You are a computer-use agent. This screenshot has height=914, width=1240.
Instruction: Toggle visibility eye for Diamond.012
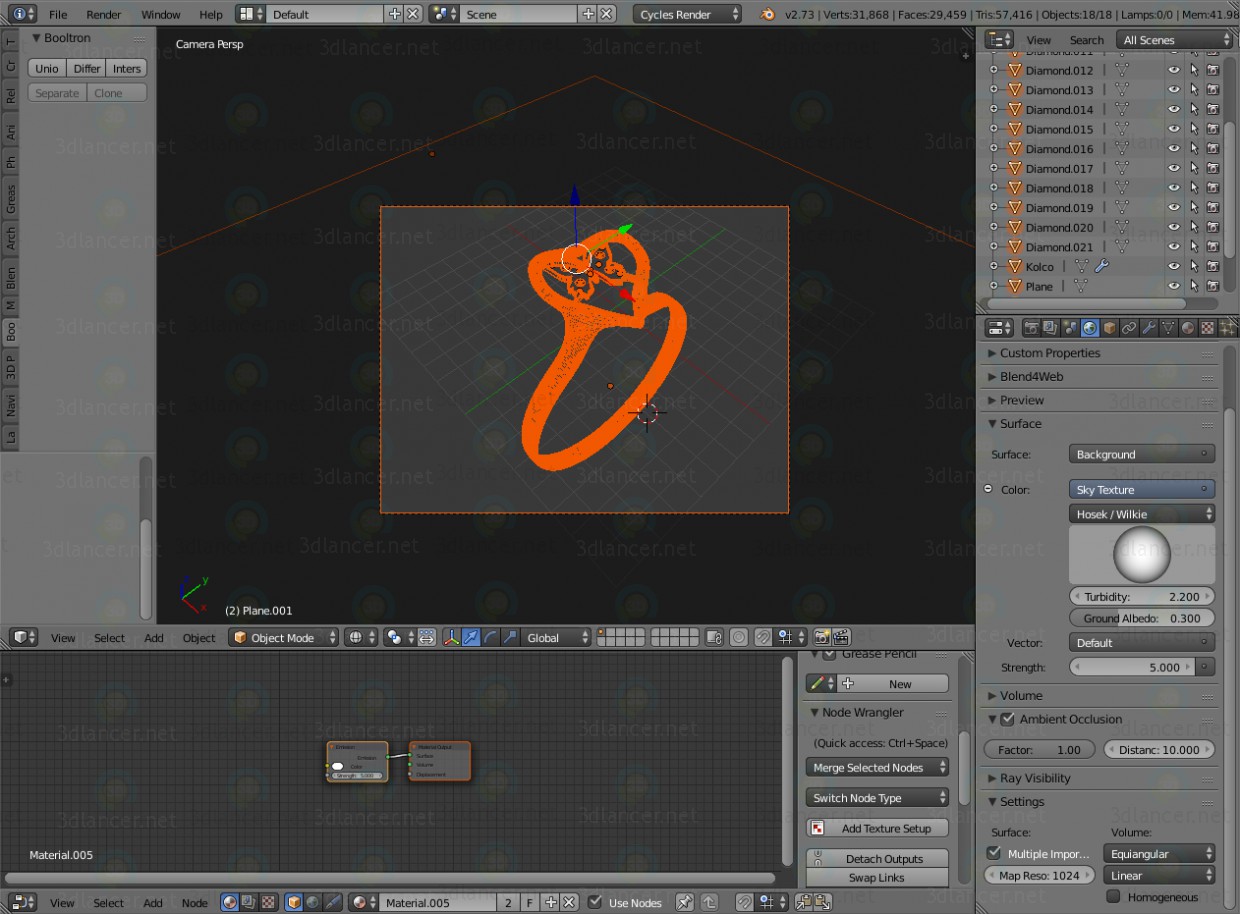[x=1174, y=70]
